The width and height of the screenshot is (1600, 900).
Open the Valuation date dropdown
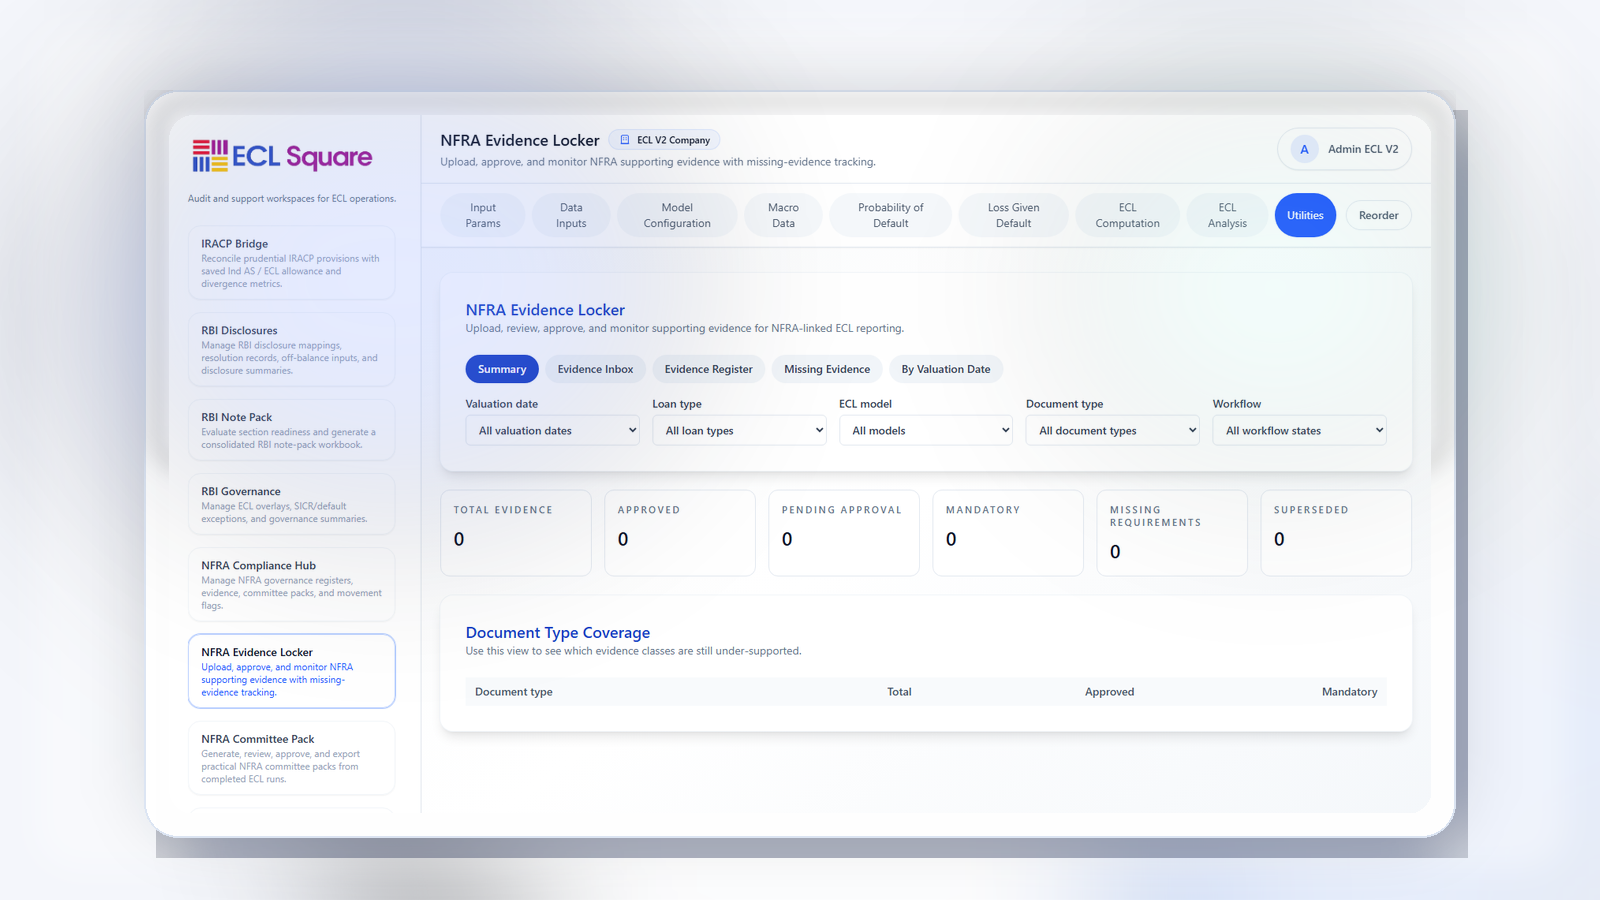[552, 431]
